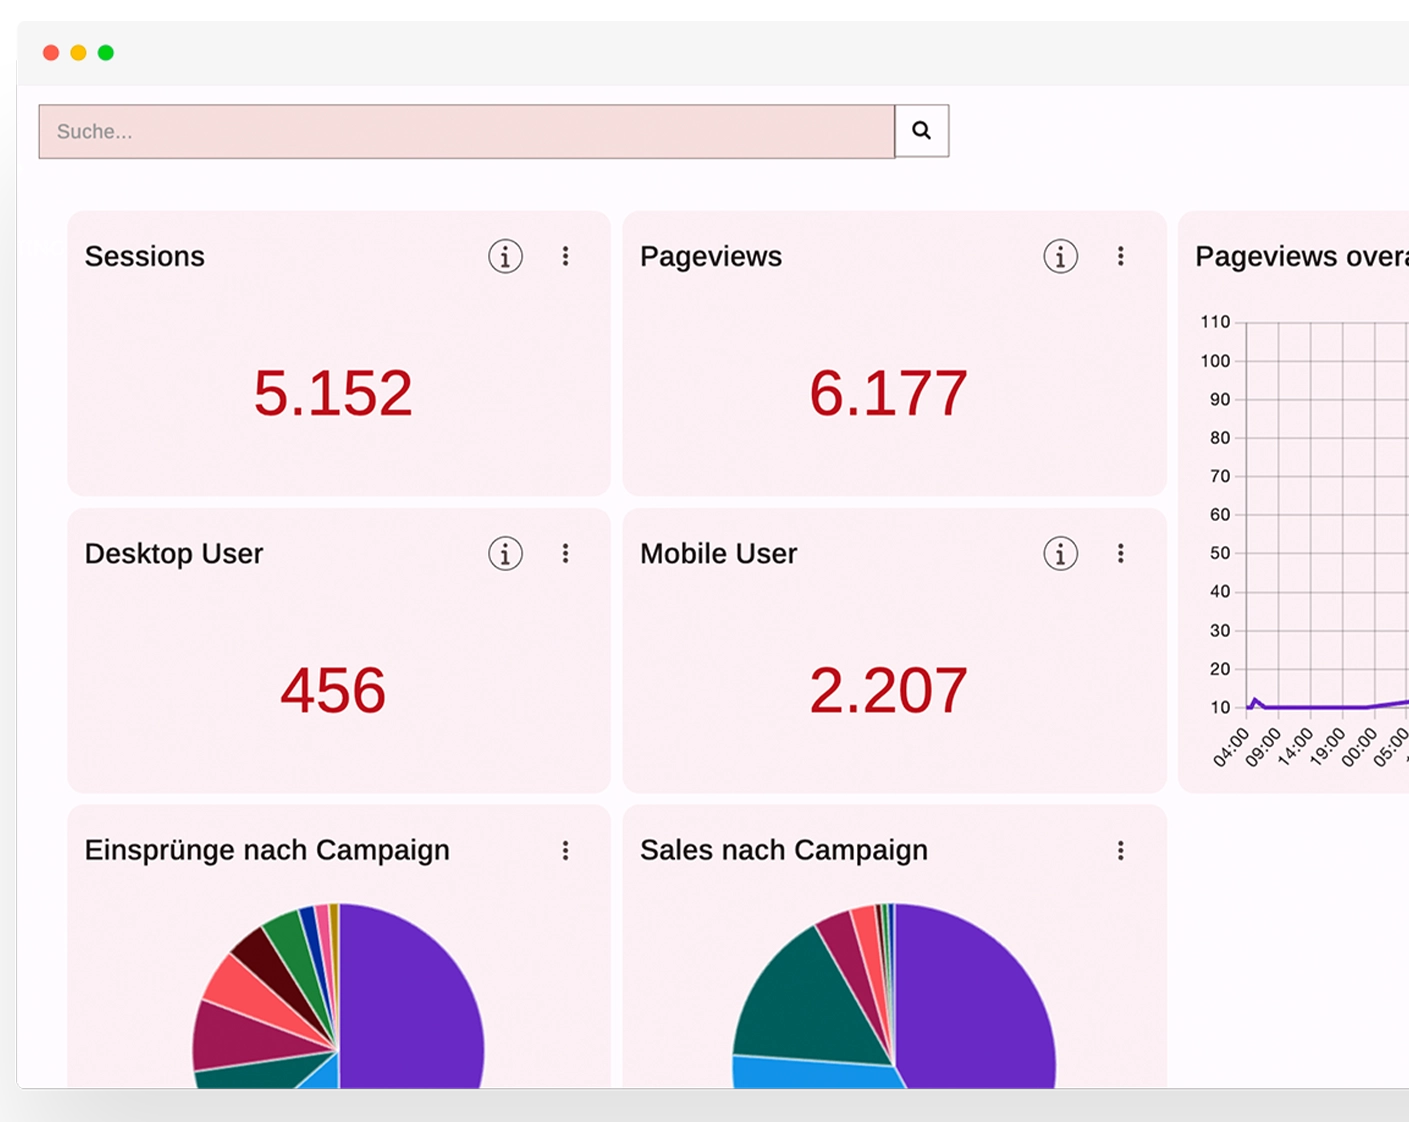Open Desktop User card kebab menu

point(565,554)
